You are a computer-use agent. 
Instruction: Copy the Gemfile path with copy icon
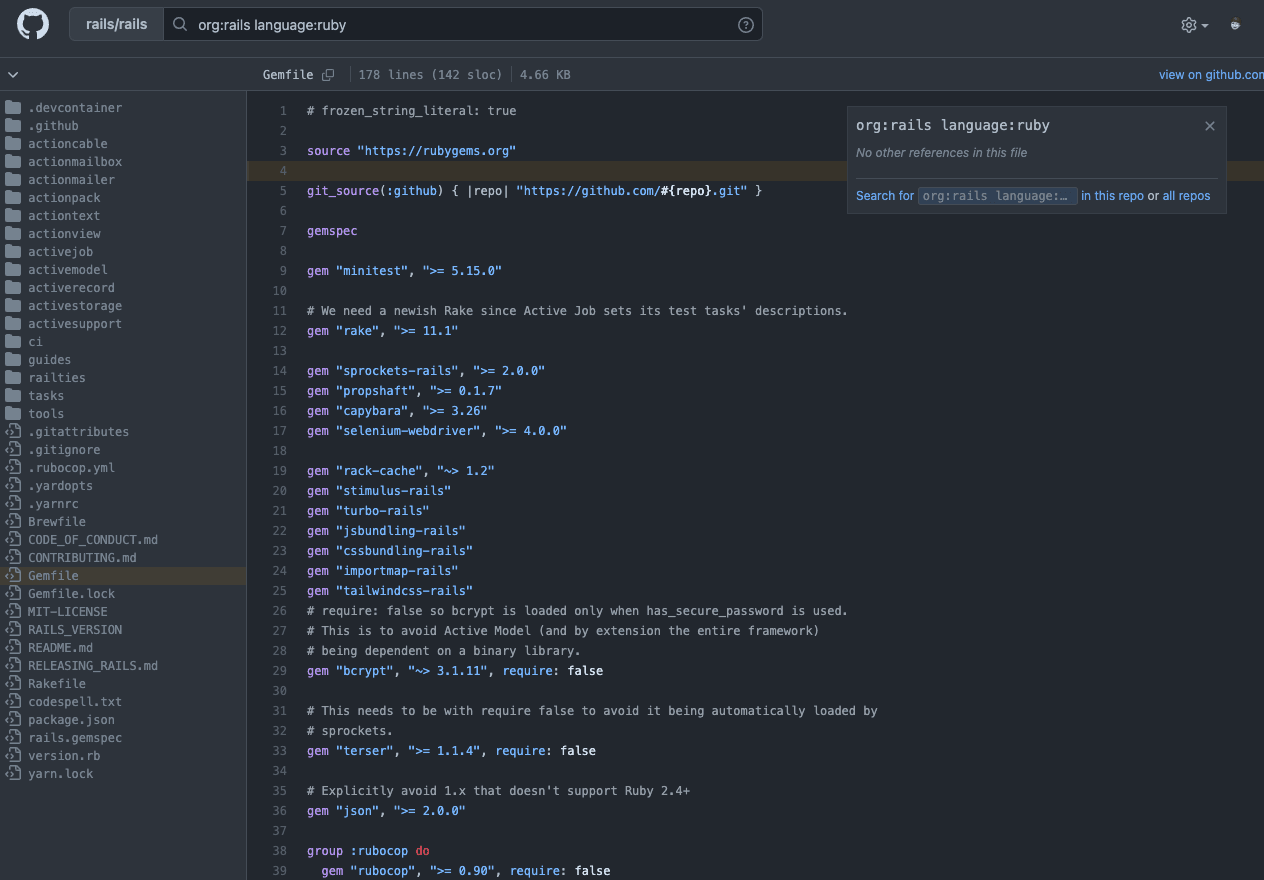click(328, 75)
